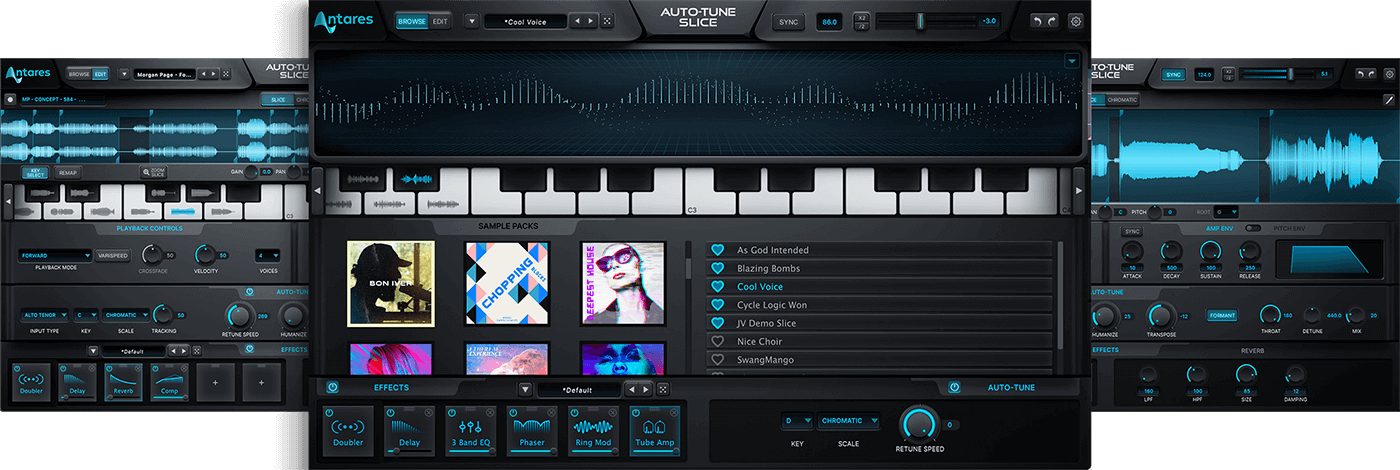Viewport: 1400px width, 470px height.
Task: Select the Ring Mod effect module
Action: (x=594, y=430)
